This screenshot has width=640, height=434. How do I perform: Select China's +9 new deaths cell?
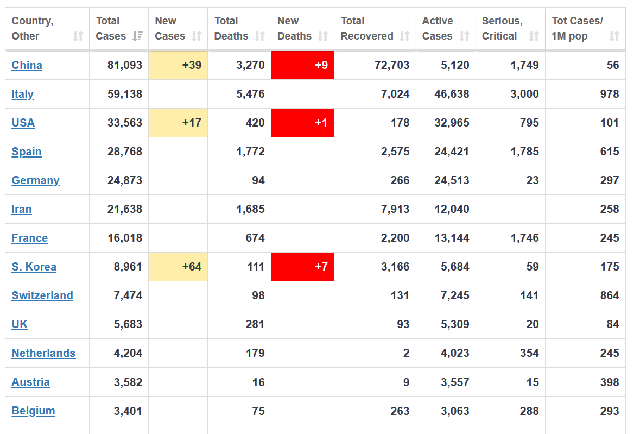click(x=302, y=65)
